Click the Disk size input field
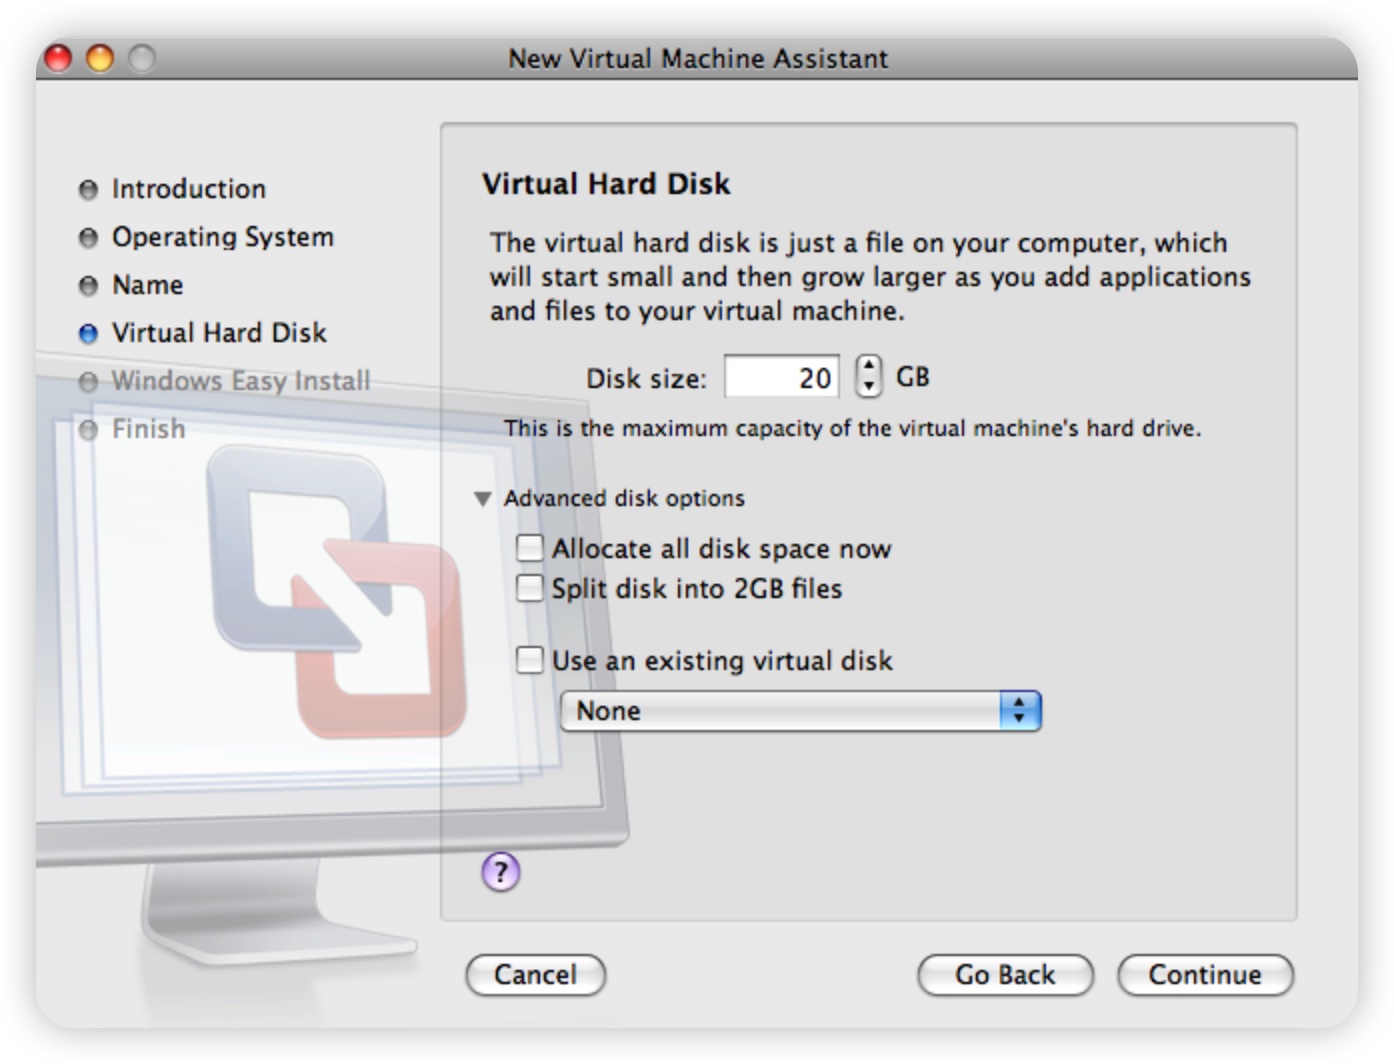Viewport: 1394px width, 1064px height. point(782,377)
